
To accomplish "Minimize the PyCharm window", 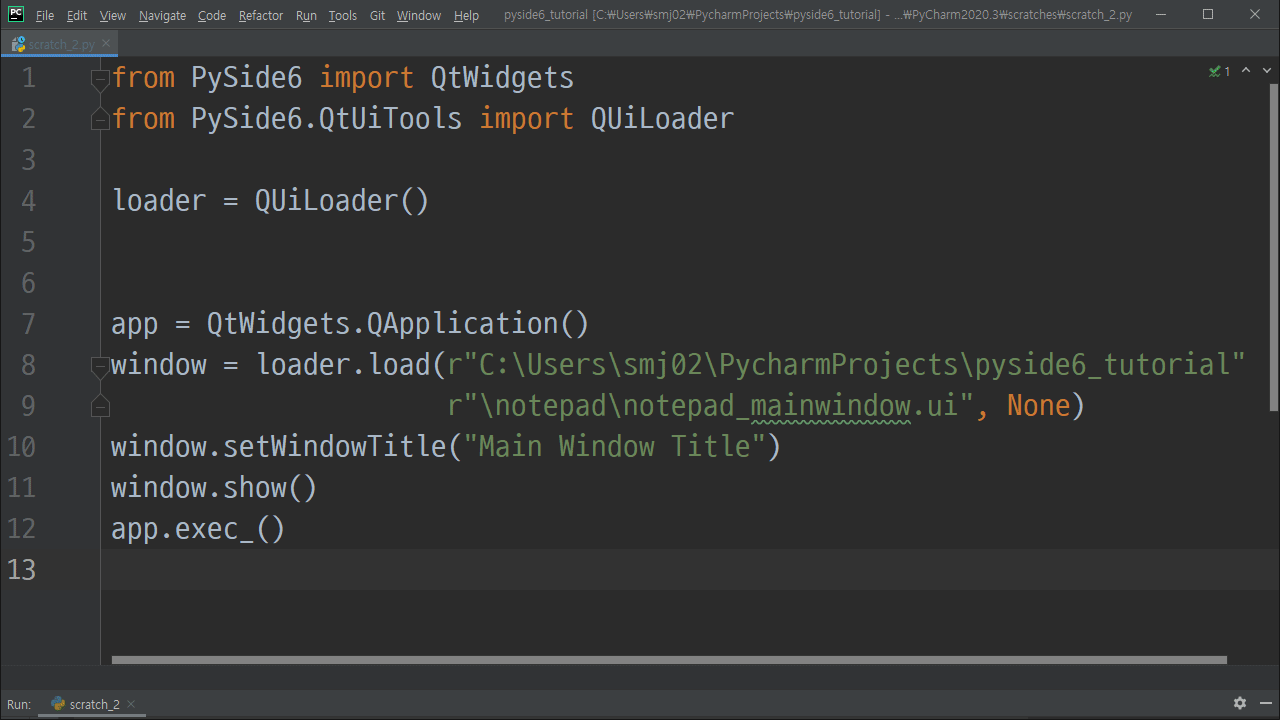I will coord(1161,14).
